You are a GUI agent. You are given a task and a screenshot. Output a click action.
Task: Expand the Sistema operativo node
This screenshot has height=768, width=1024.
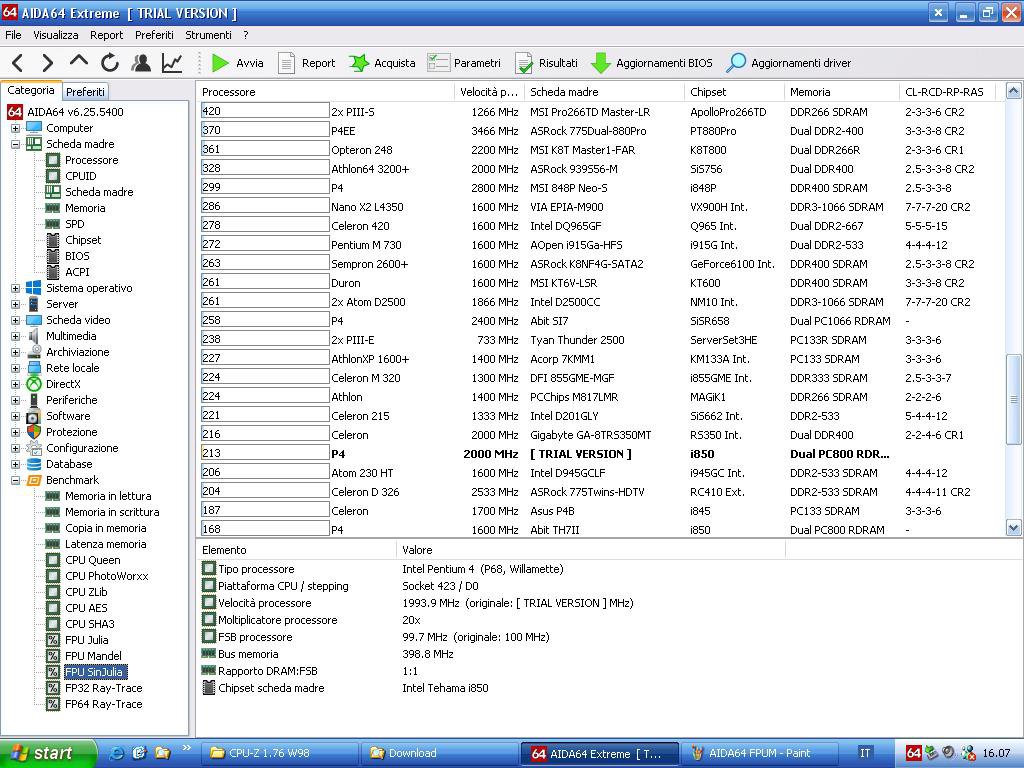[15, 288]
